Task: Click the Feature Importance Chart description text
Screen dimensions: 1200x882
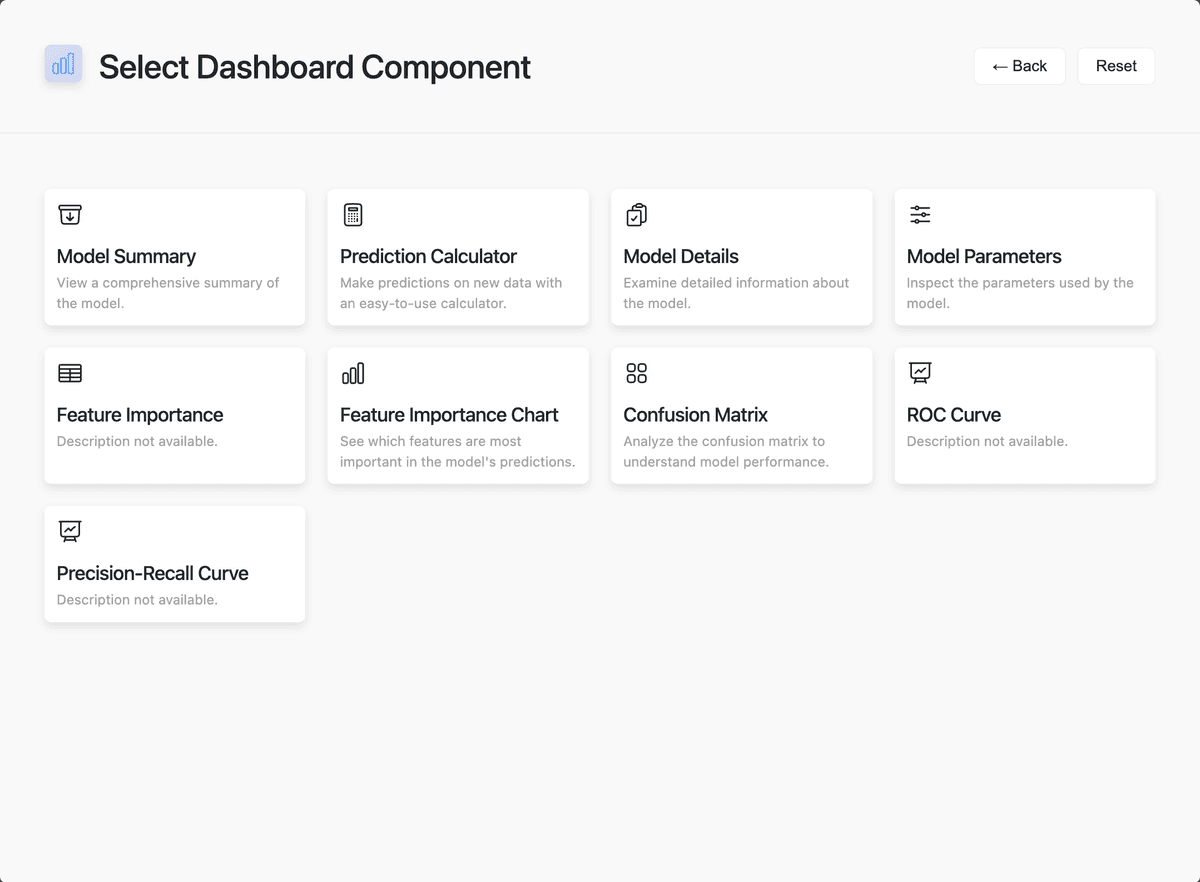Action: tap(457, 451)
